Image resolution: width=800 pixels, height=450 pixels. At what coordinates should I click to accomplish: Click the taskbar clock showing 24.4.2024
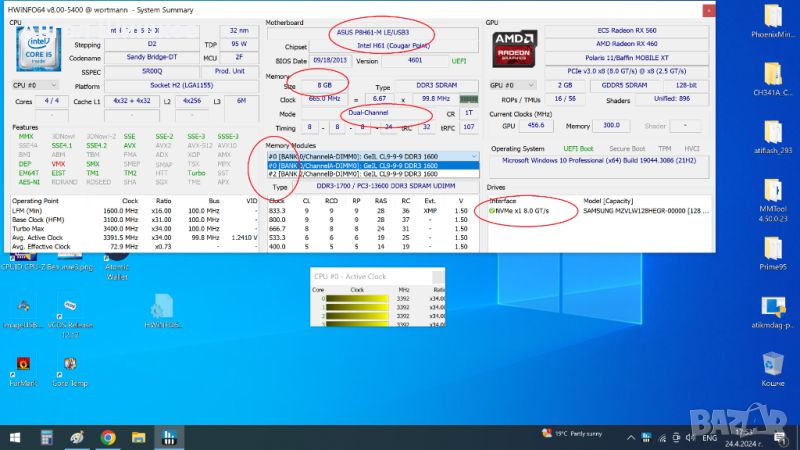(743, 438)
